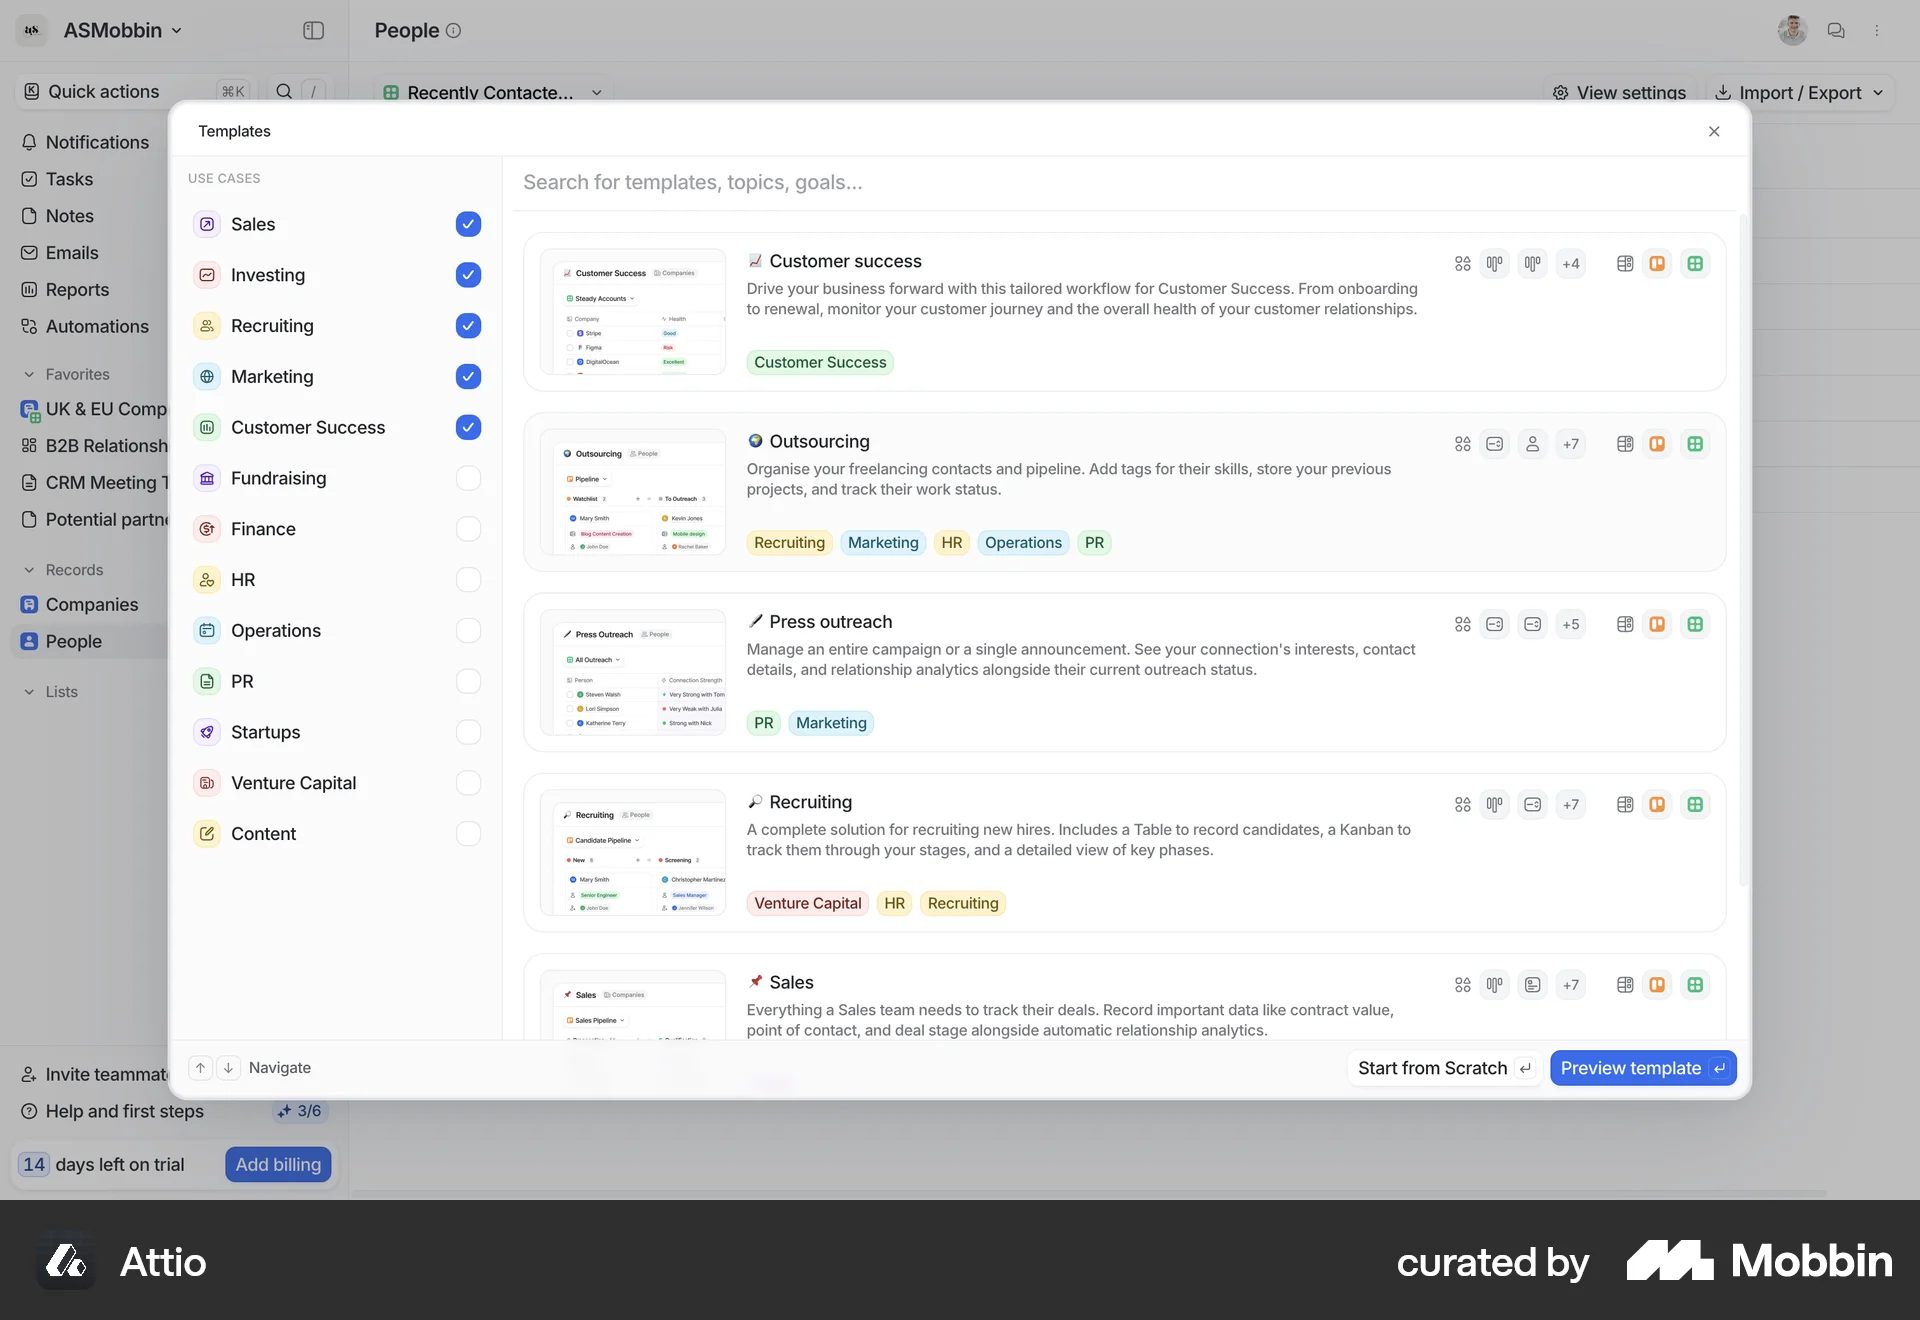Expand the Recently Contacted view selector
This screenshot has width=1920, height=1320.
tap(596, 92)
